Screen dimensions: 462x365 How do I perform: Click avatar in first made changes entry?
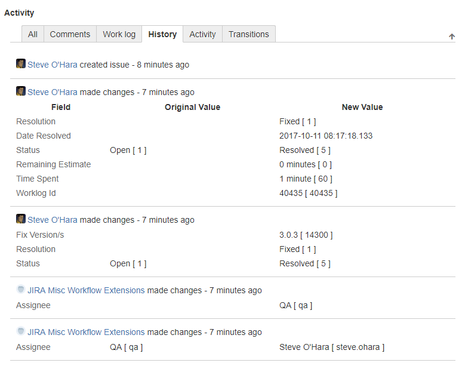pyautogui.click(x=21, y=91)
